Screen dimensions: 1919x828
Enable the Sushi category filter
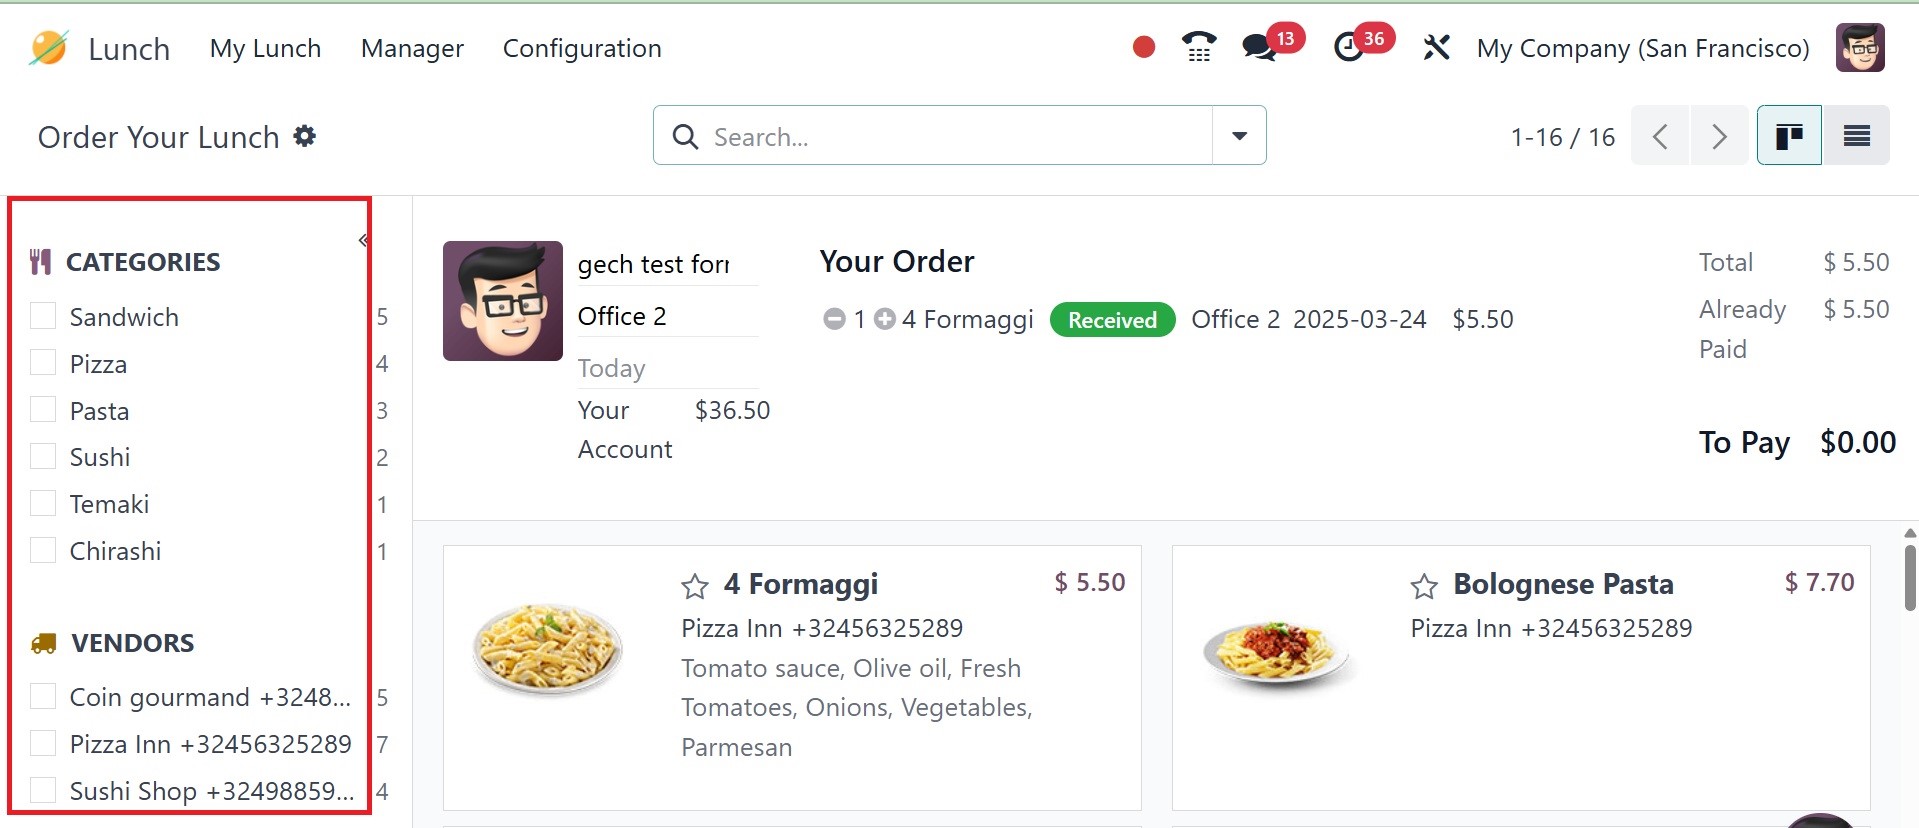click(43, 457)
